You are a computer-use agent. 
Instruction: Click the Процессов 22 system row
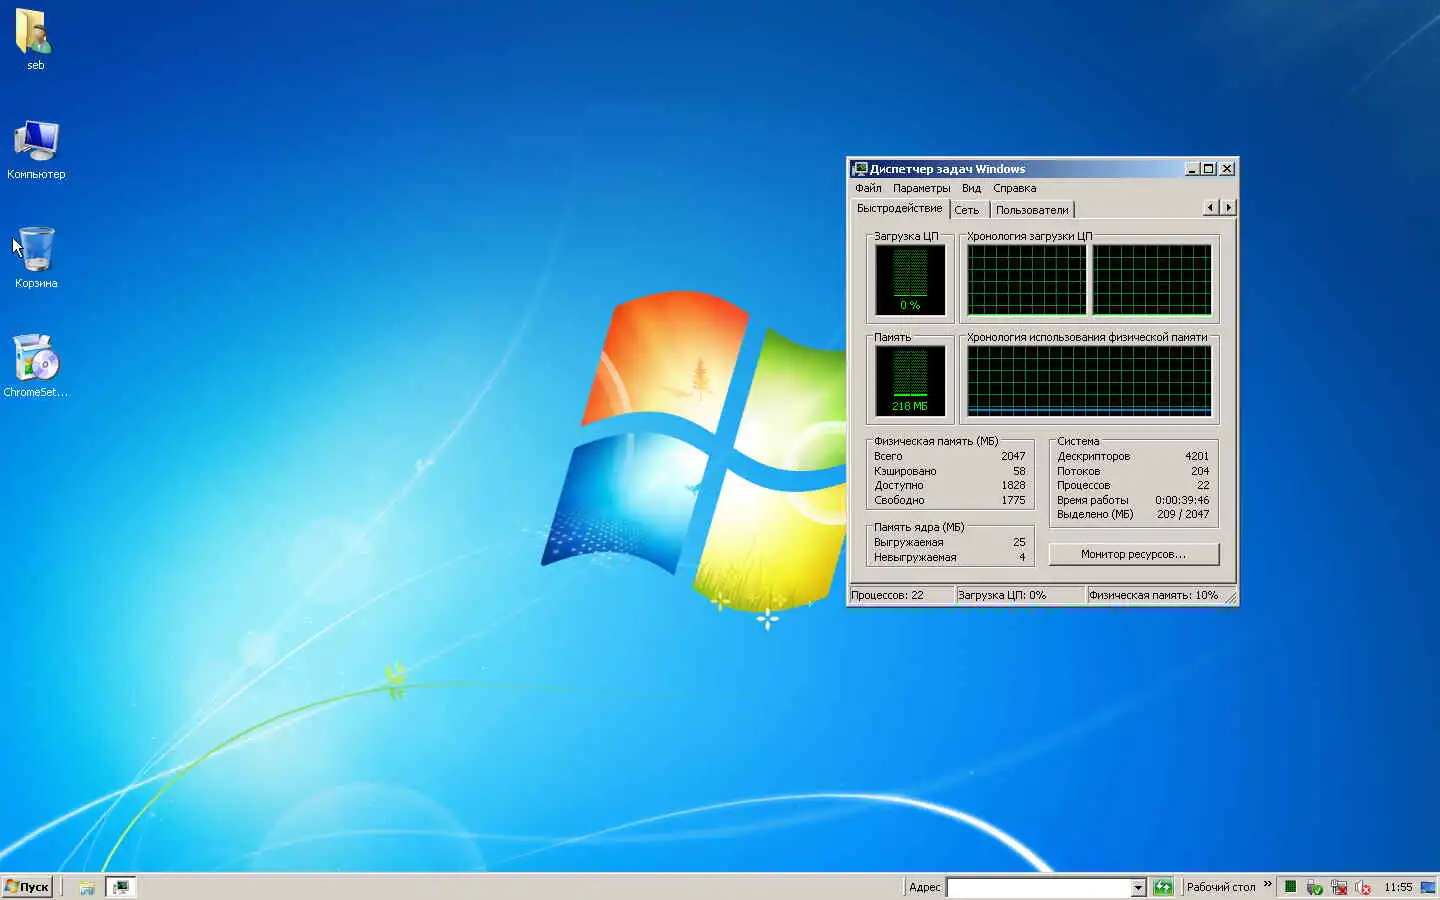click(1133, 485)
